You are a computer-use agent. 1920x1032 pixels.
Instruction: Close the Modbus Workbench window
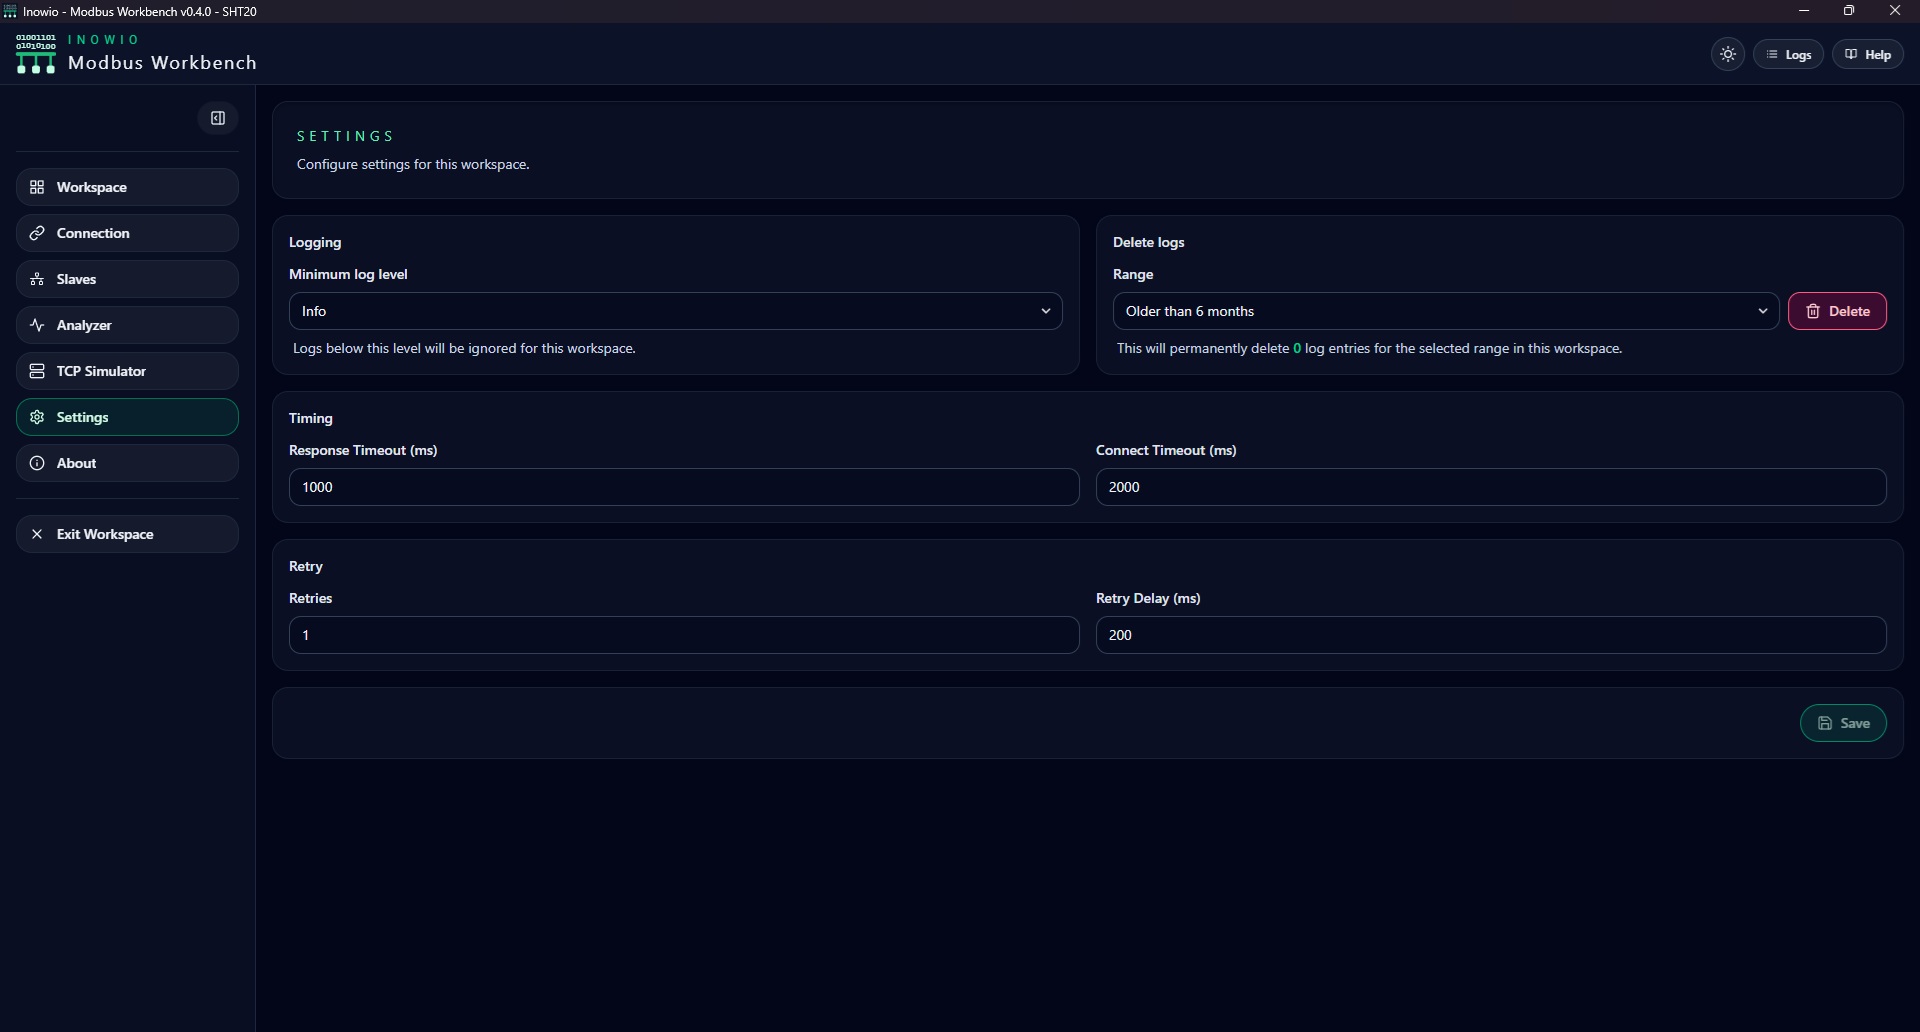pyautogui.click(x=1895, y=11)
